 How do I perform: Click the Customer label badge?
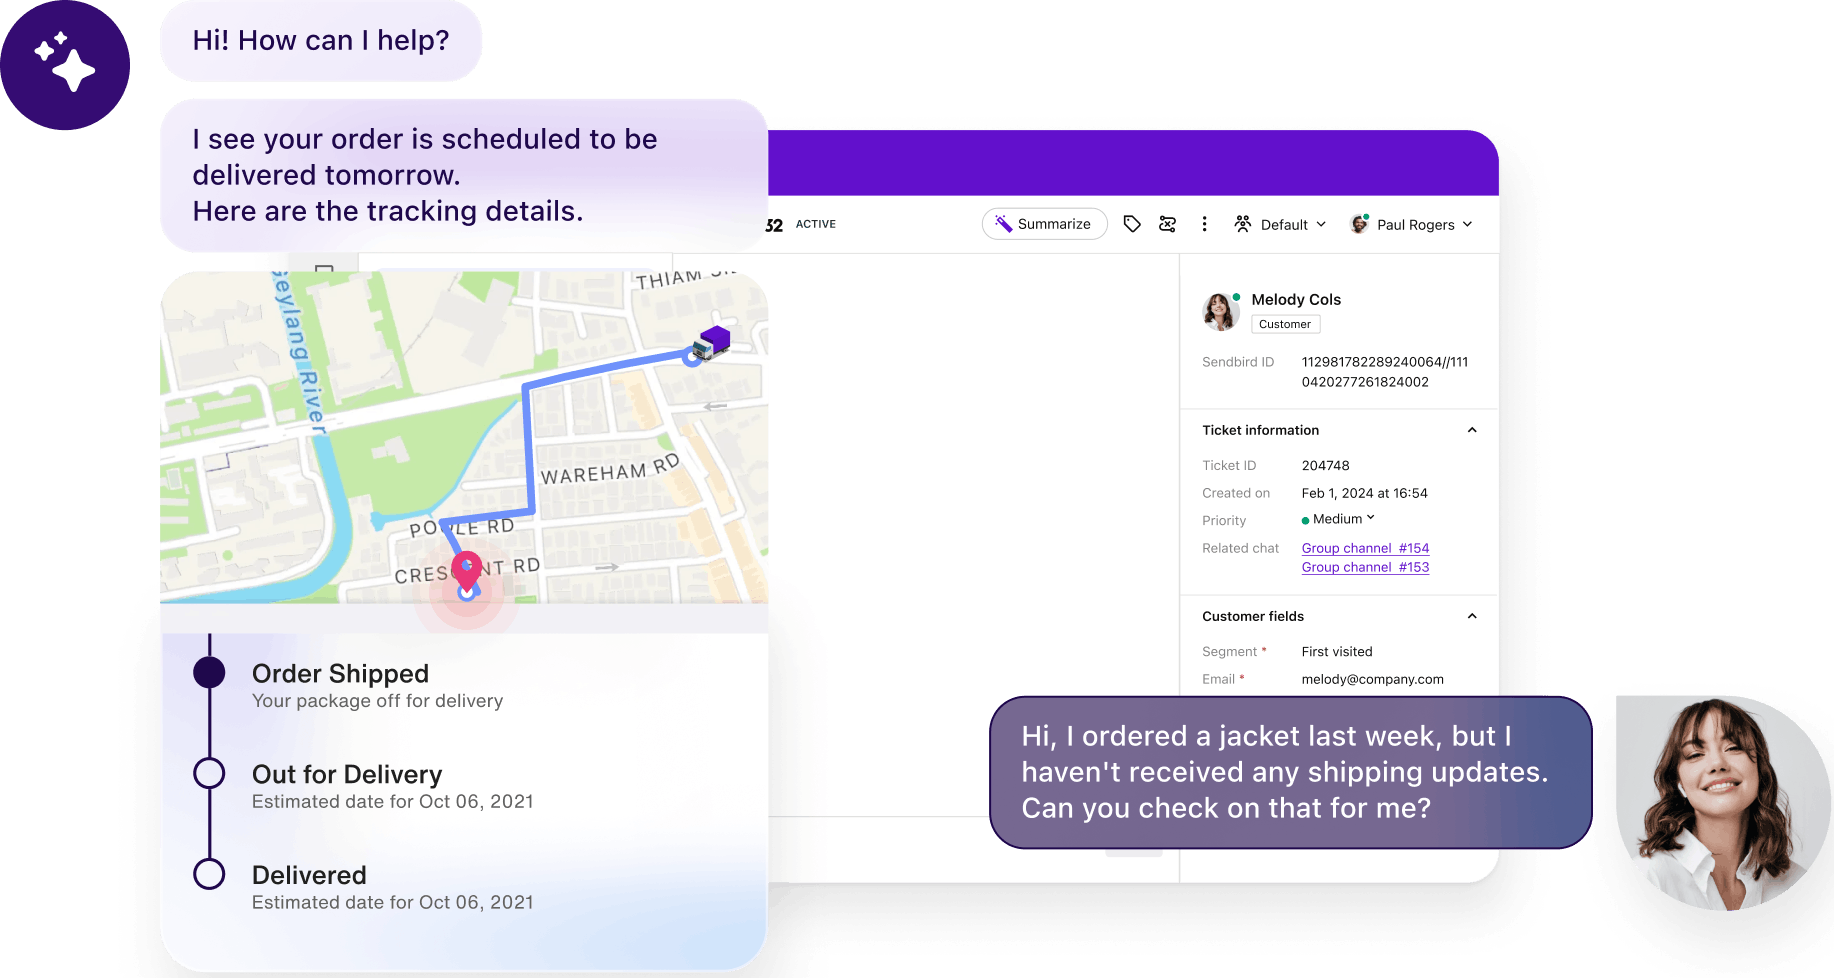pyautogui.click(x=1285, y=324)
